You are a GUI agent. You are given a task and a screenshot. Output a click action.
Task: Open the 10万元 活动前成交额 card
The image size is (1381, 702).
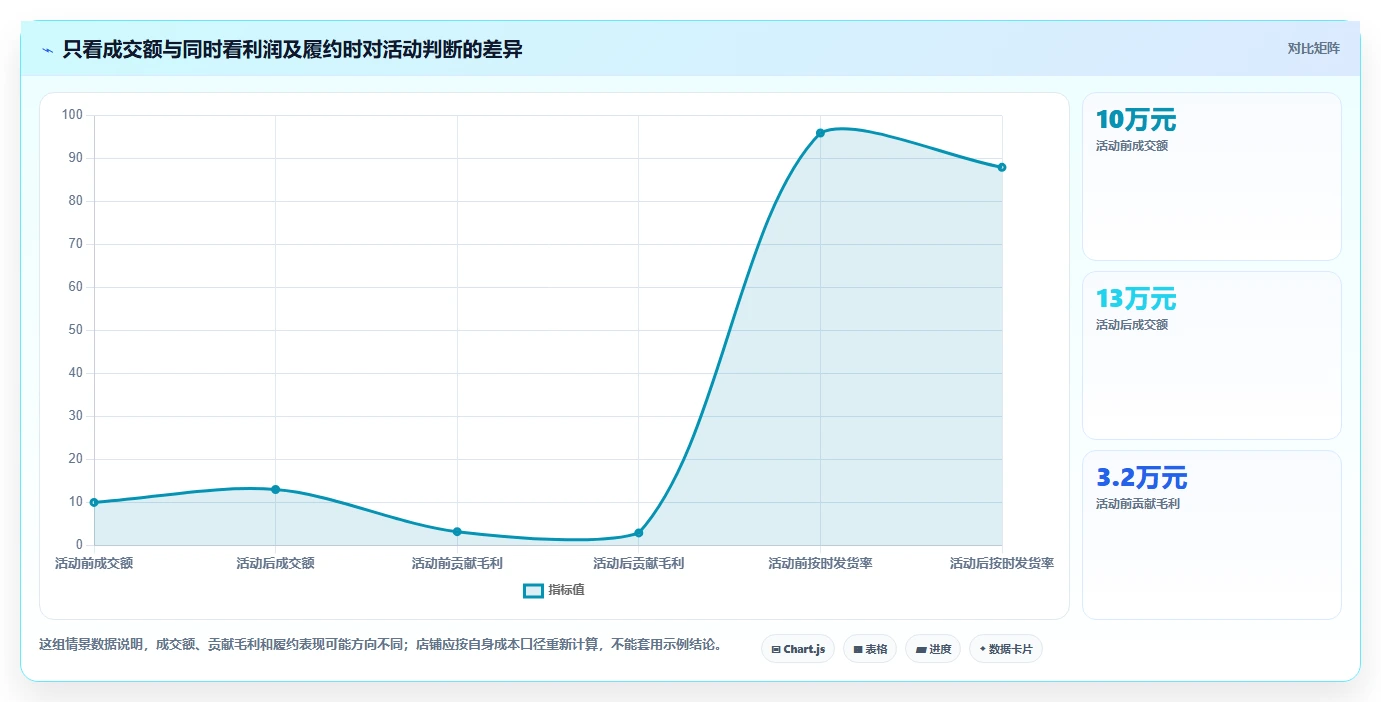click(1211, 176)
